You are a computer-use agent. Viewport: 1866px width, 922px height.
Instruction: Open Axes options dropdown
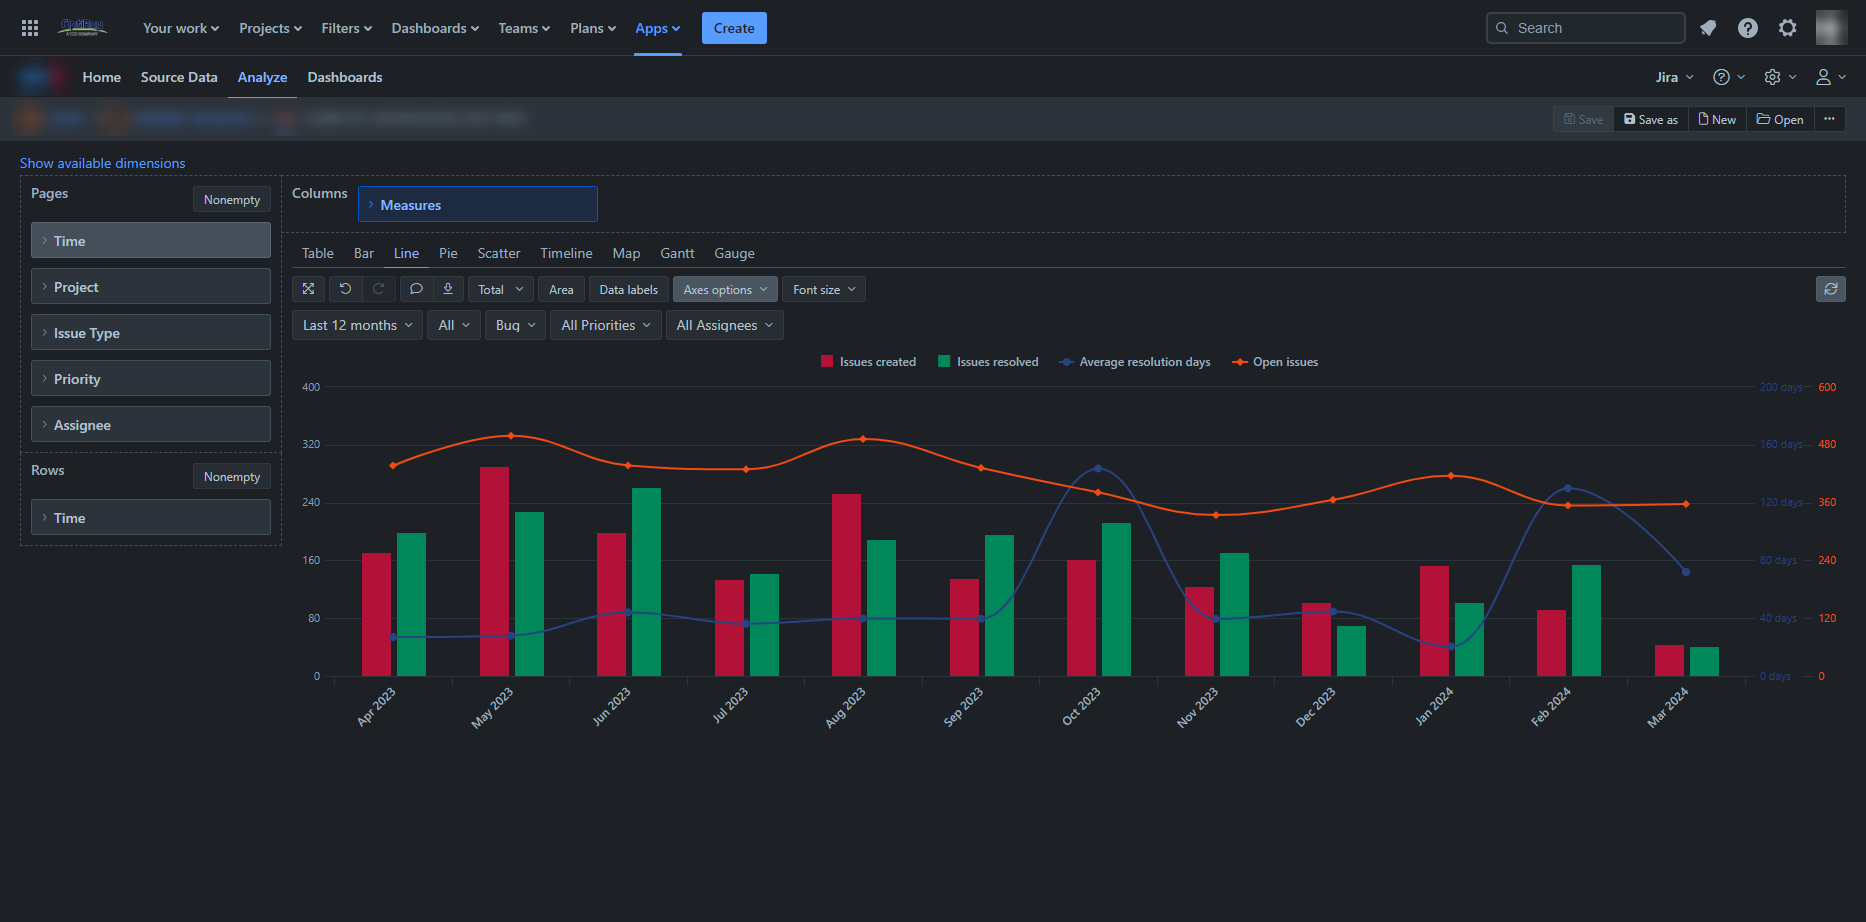pos(725,289)
